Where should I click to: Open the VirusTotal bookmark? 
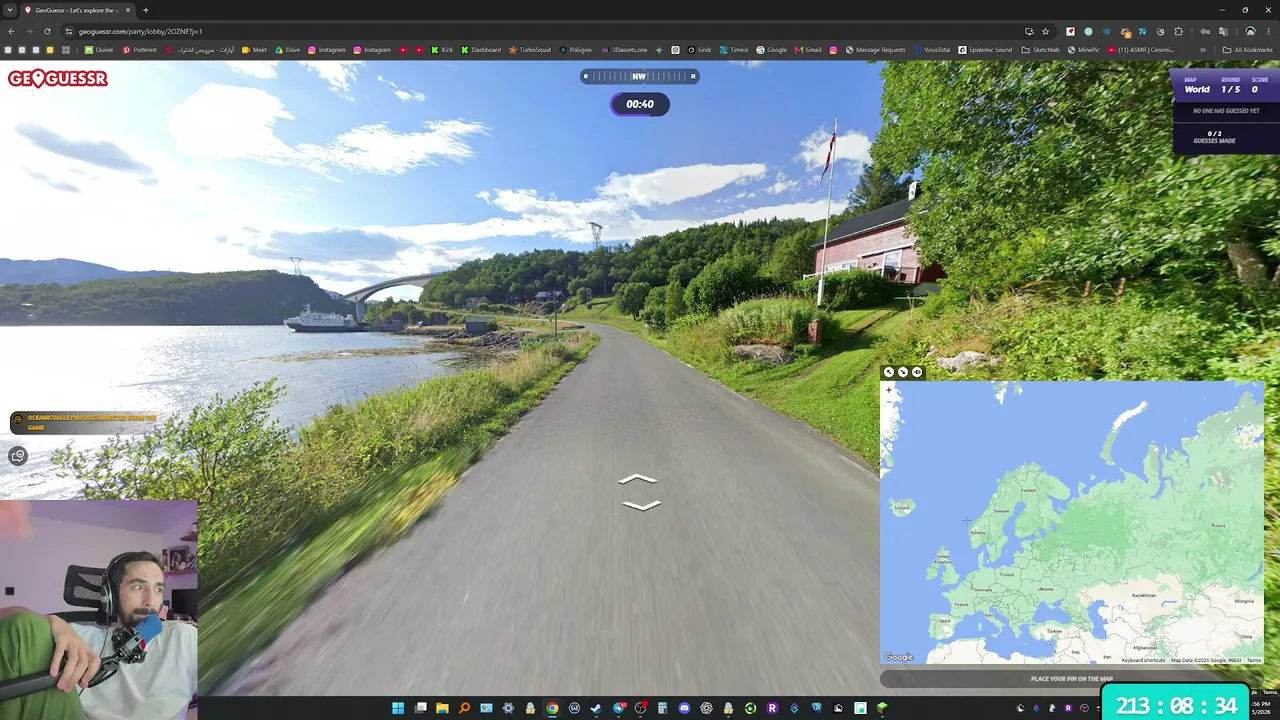pos(931,50)
